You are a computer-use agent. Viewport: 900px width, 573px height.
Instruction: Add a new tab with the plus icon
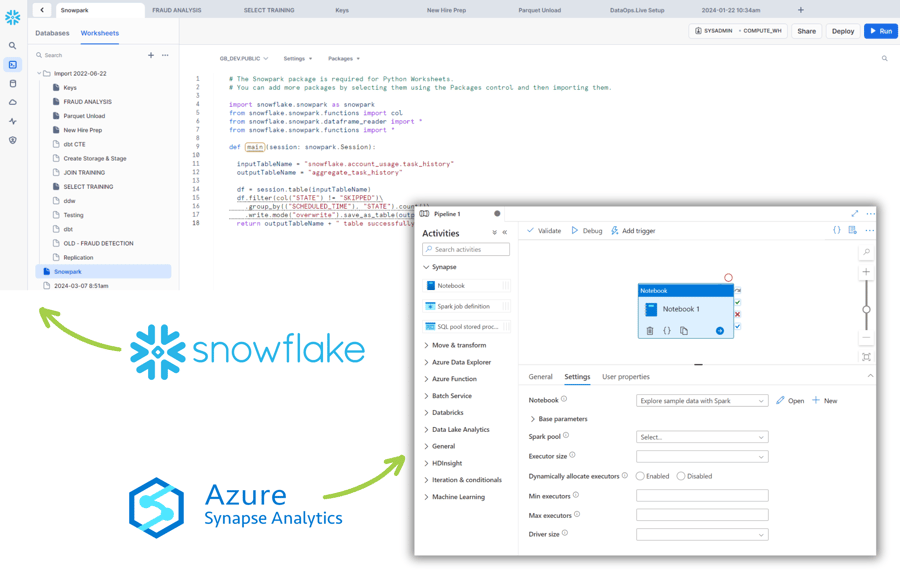point(801,10)
